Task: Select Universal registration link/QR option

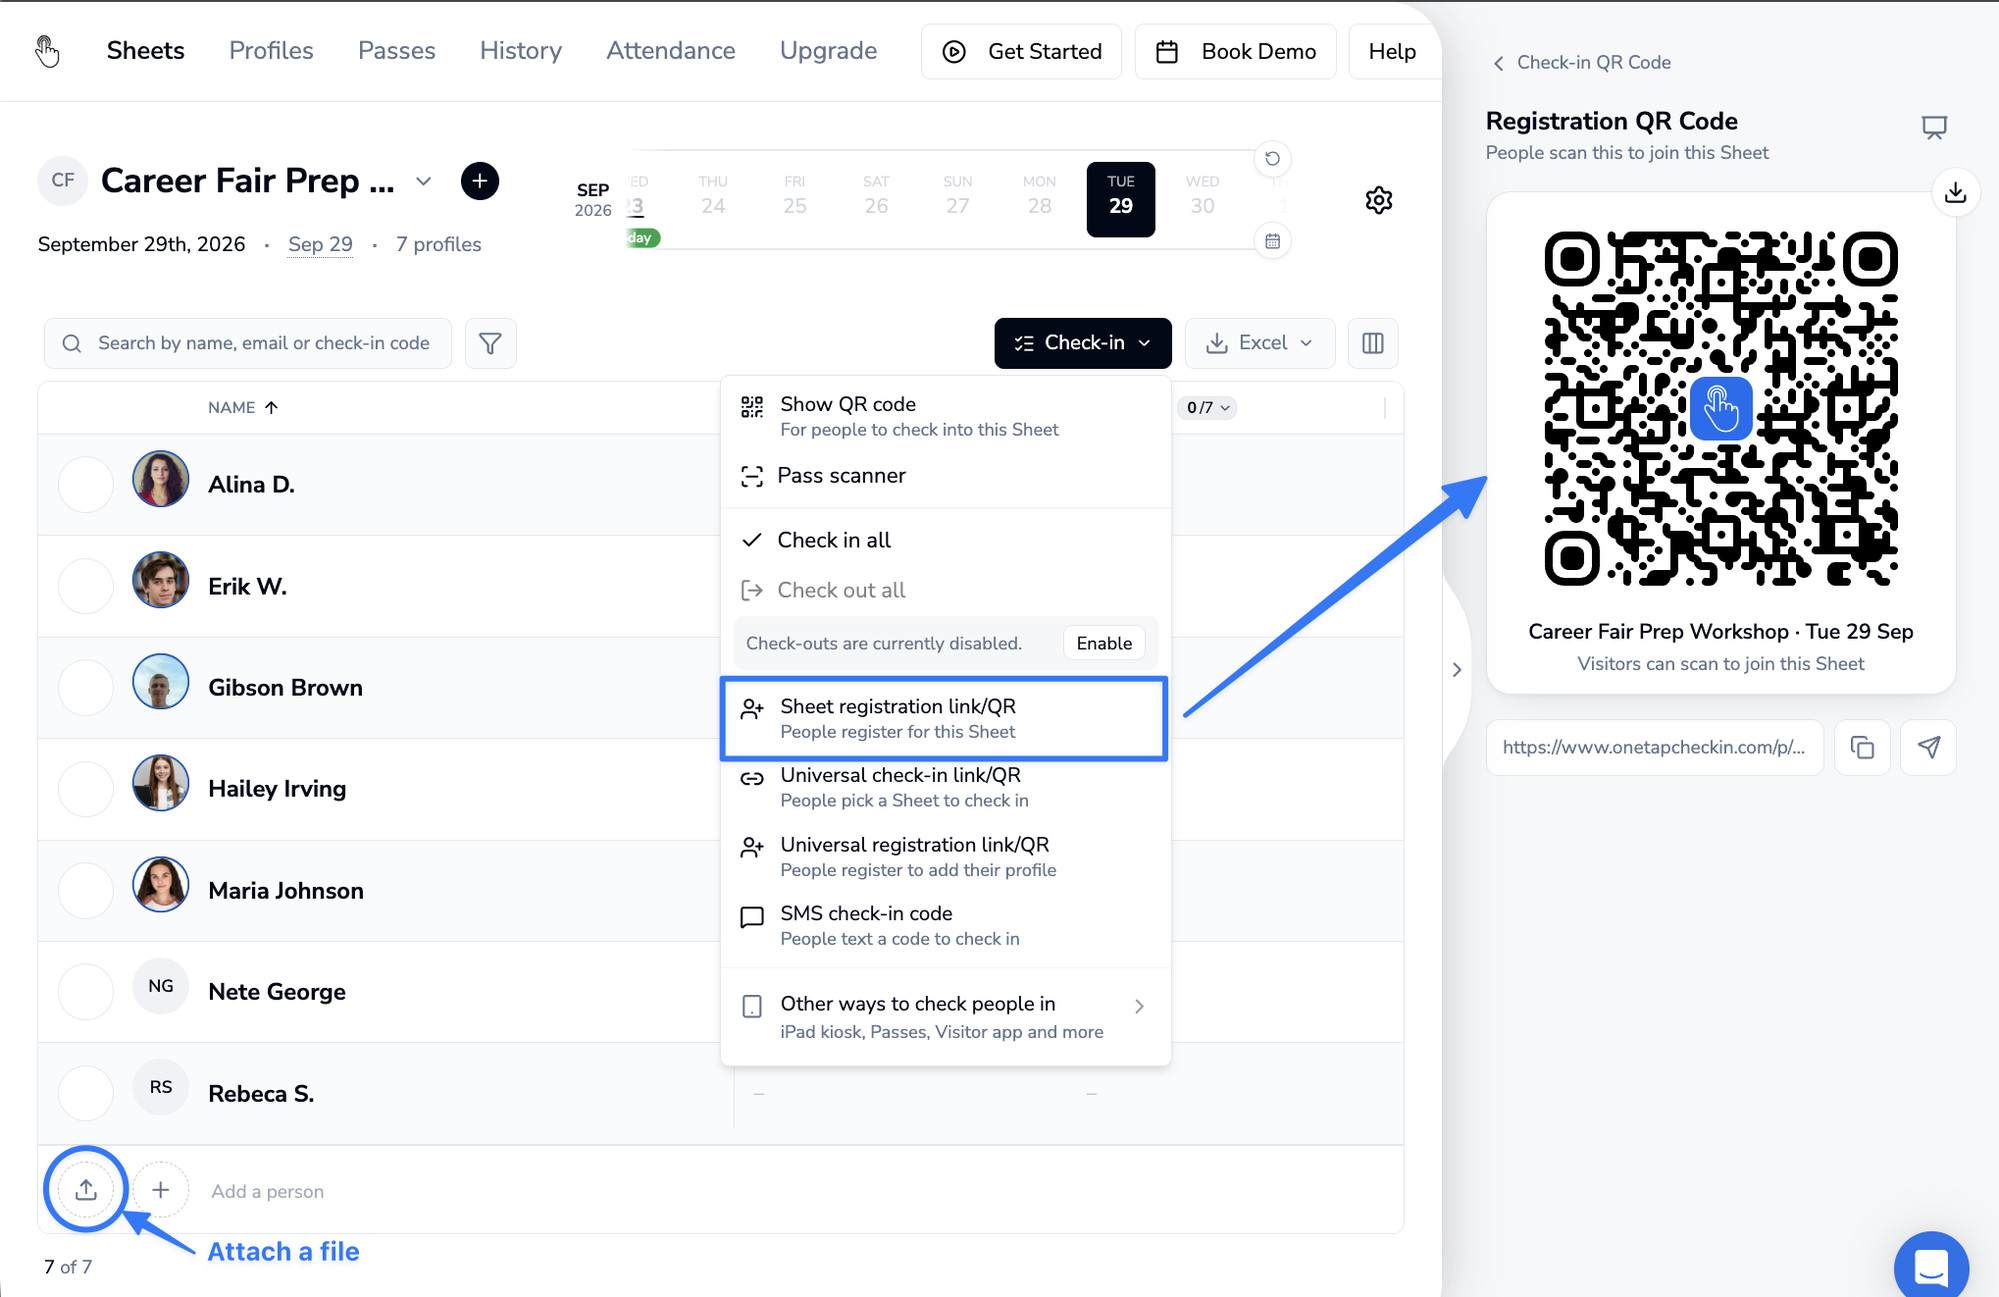Action: (x=945, y=857)
